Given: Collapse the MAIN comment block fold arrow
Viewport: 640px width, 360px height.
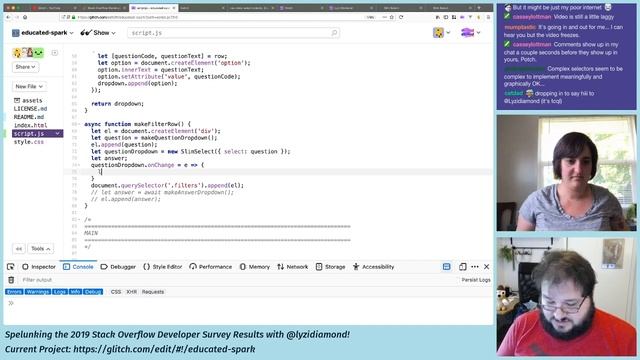Looking at the screenshot, I should (x=79, y=220).
